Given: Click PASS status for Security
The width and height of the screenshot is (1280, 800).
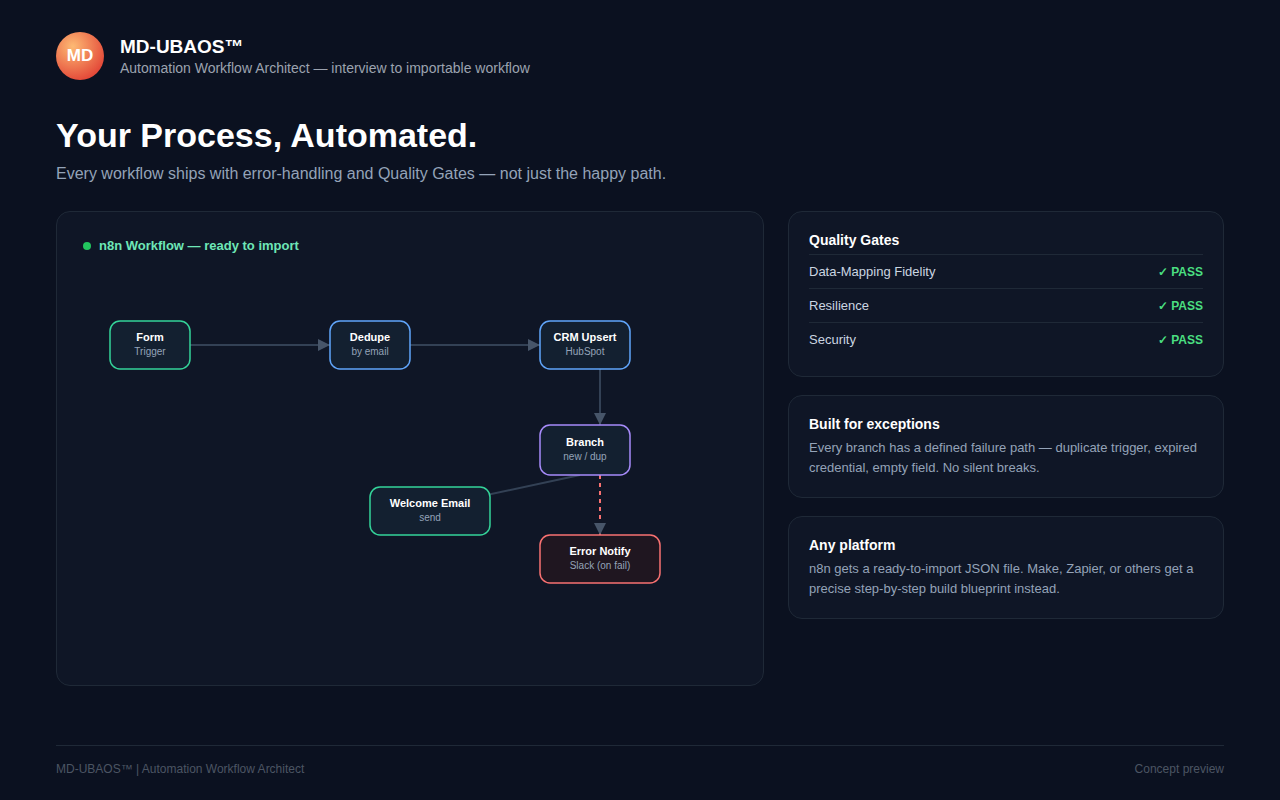Looking at the screenshot, I should click(x=1180, y=340).
